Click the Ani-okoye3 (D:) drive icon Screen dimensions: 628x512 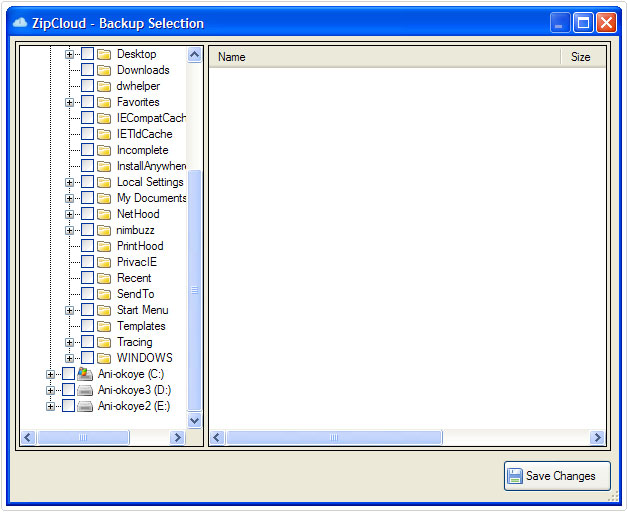[x=85, y=390]
